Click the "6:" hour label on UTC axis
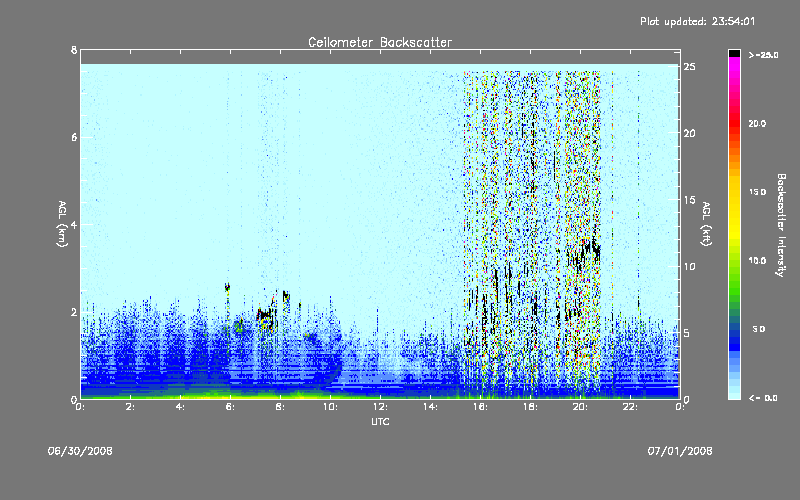The width and height of the screenshot is (800, 500). tap(231, 407)
